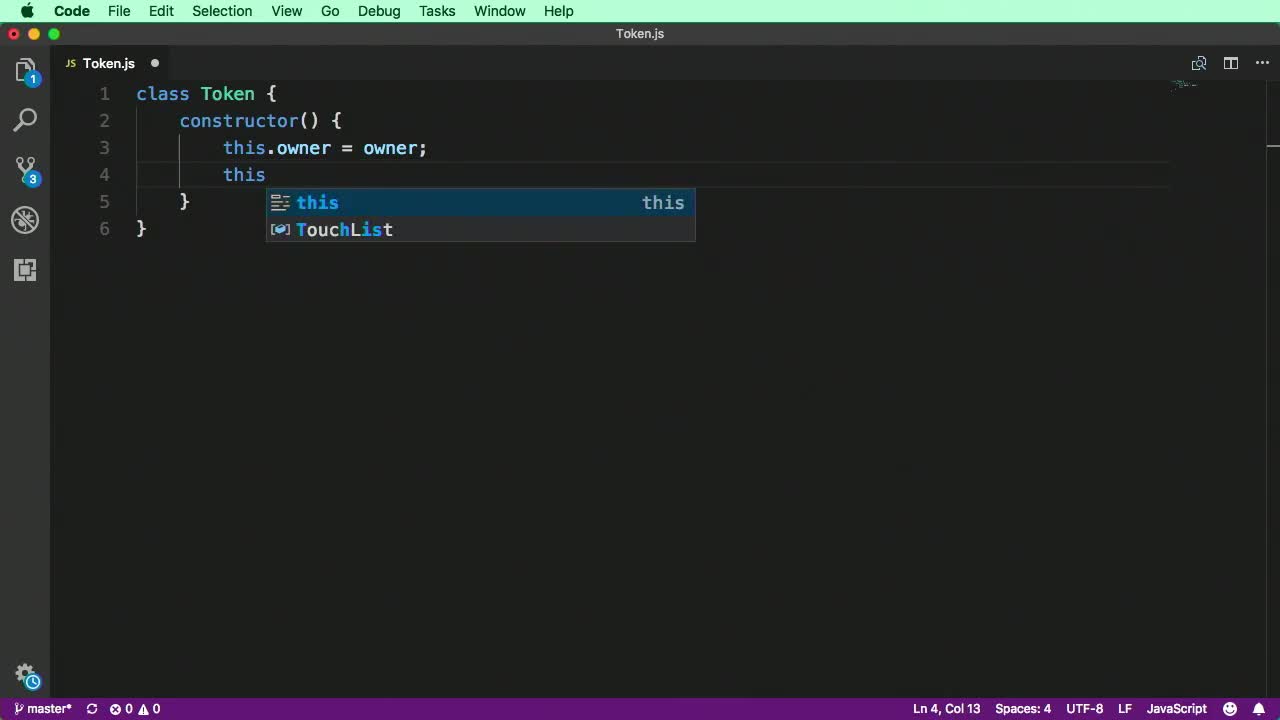Change the JavaScript language mode
Image resolution: width=1280 pixels, height=720 pixels.
point(1176,709)
